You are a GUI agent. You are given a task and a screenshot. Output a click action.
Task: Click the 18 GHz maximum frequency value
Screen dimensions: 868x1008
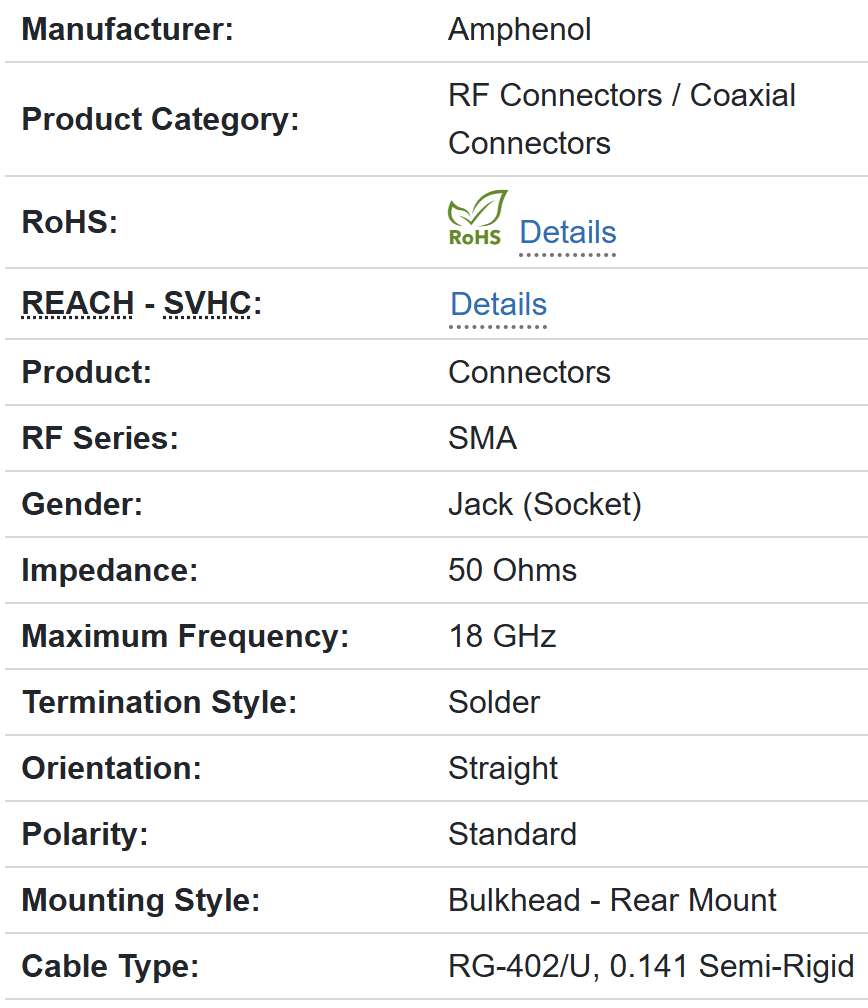502,636
